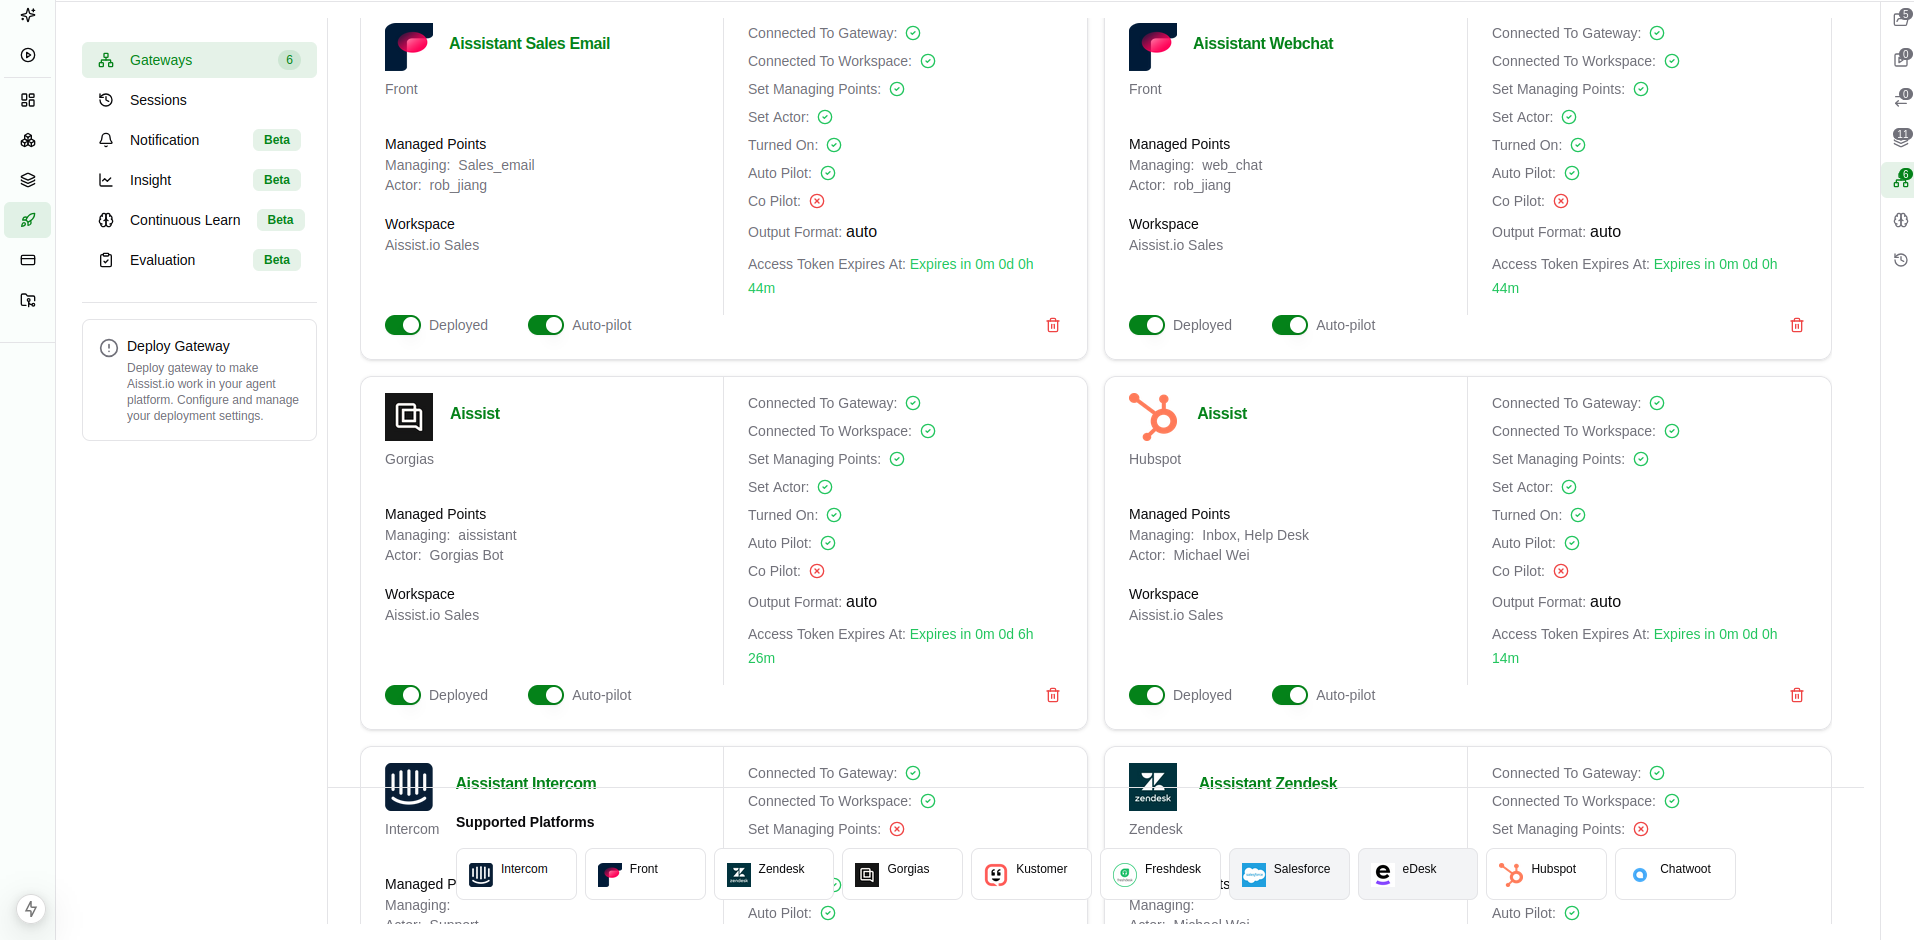
Task: Click the lightning bolt button at bottom left
Action: pos(30,910)
